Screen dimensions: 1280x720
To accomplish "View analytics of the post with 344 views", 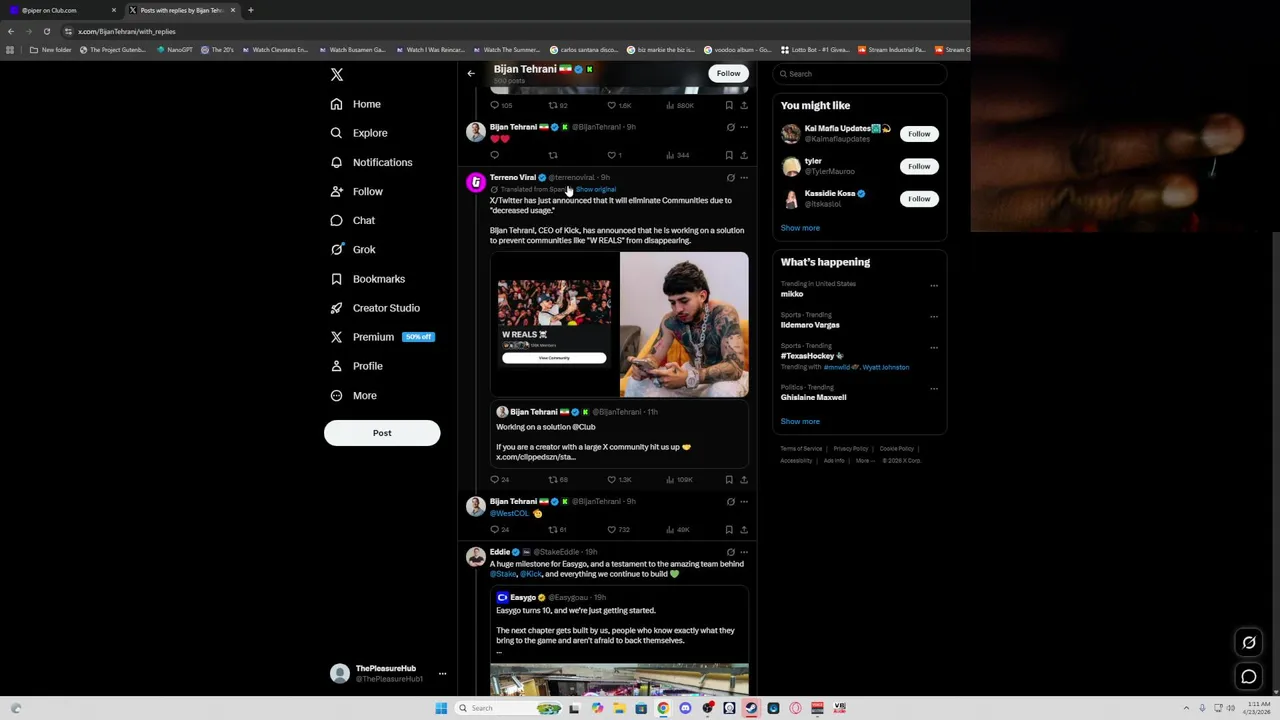I will tap(677, 155).
